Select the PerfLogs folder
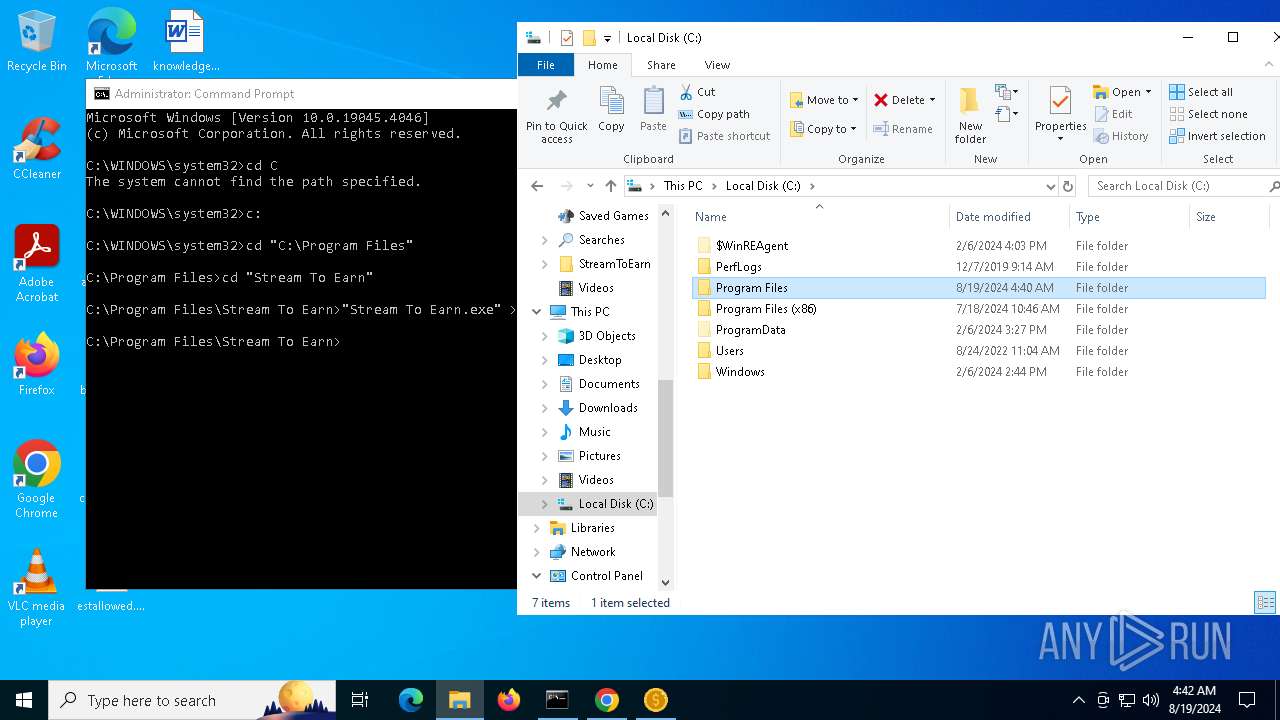 738,267
